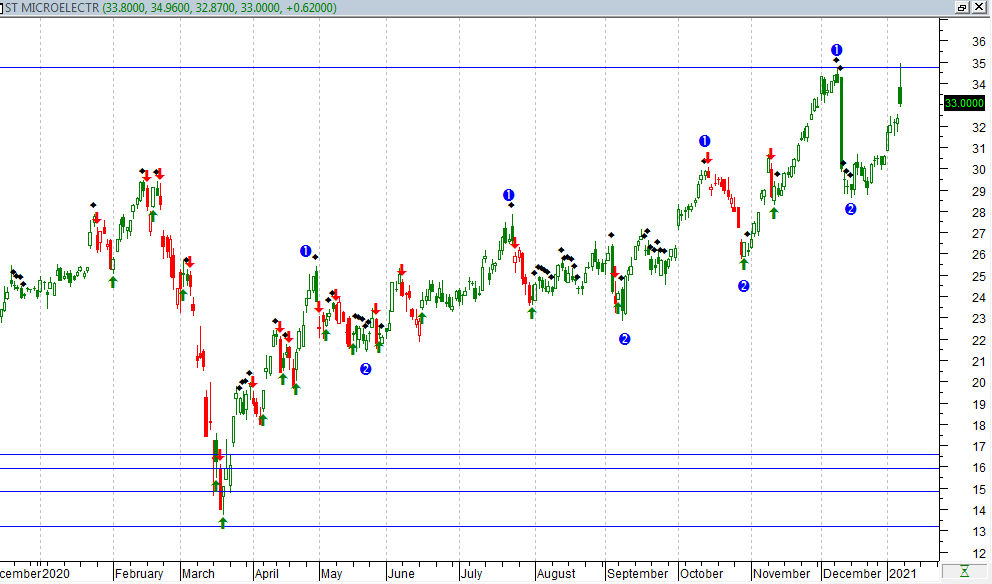Screen dimensions: 992x584
Task: Click the 30 tick on the price axis
Action: pos(979,170)
